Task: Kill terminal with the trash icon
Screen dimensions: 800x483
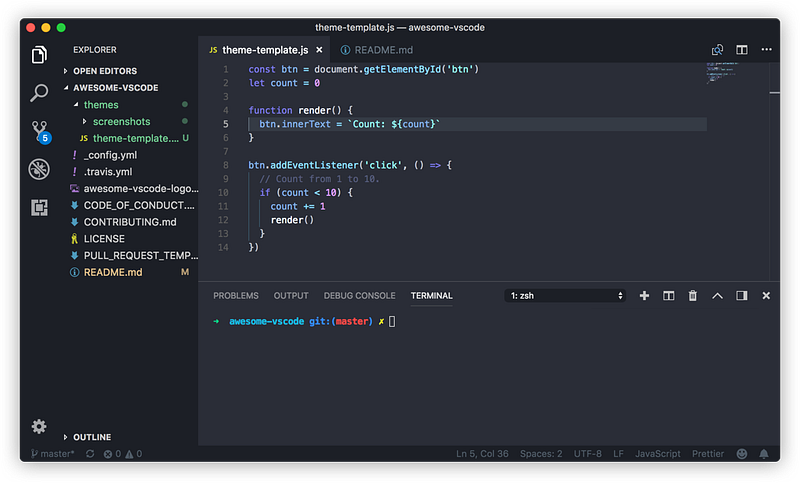Action: [x=692, y=296]
